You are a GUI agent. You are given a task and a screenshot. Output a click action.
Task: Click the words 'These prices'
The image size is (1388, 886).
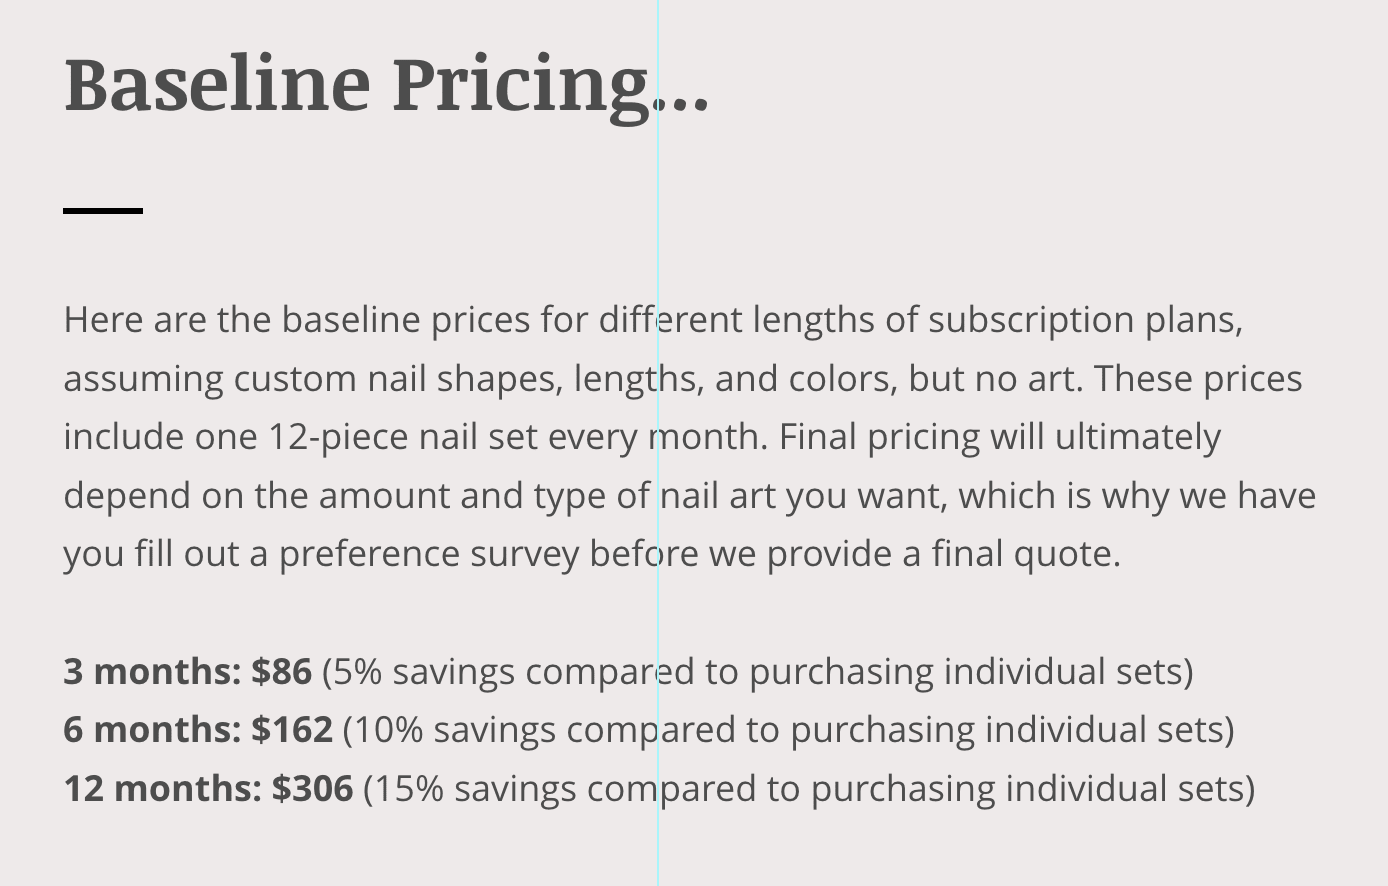[1198, 380]
